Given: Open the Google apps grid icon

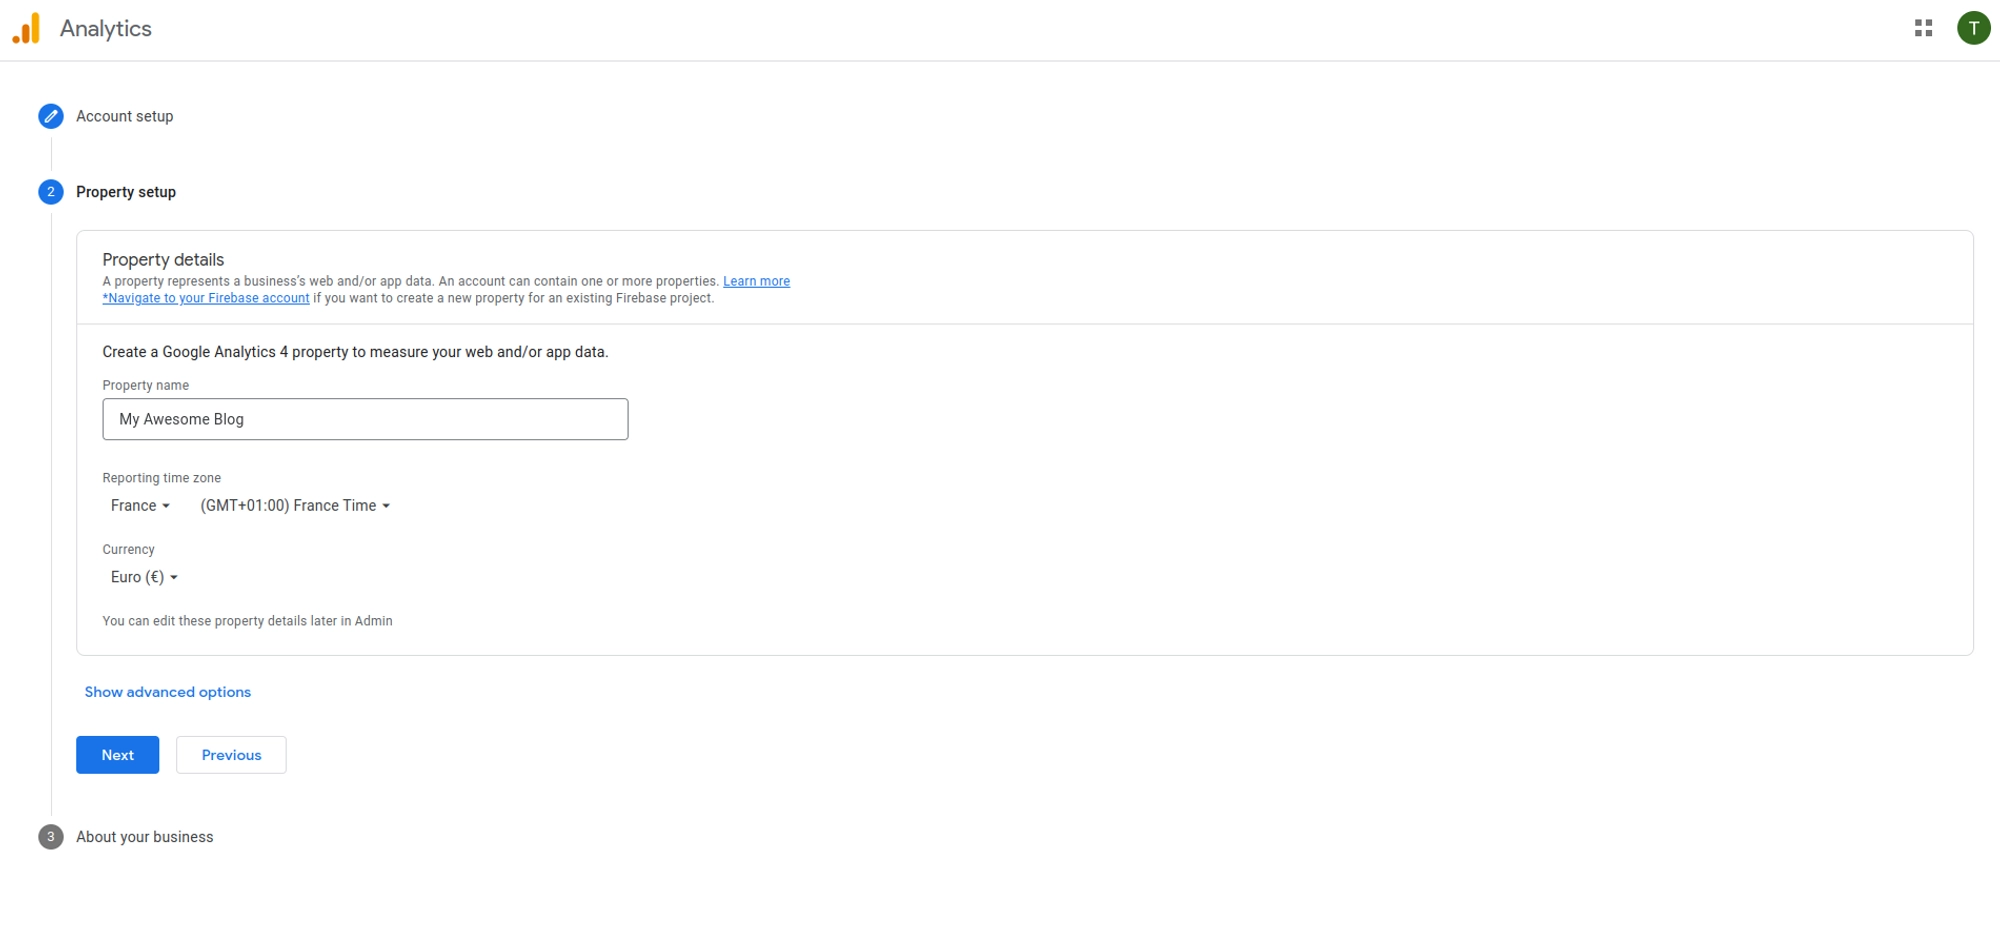Looking at the screenshot, I should pos(1923,28).
